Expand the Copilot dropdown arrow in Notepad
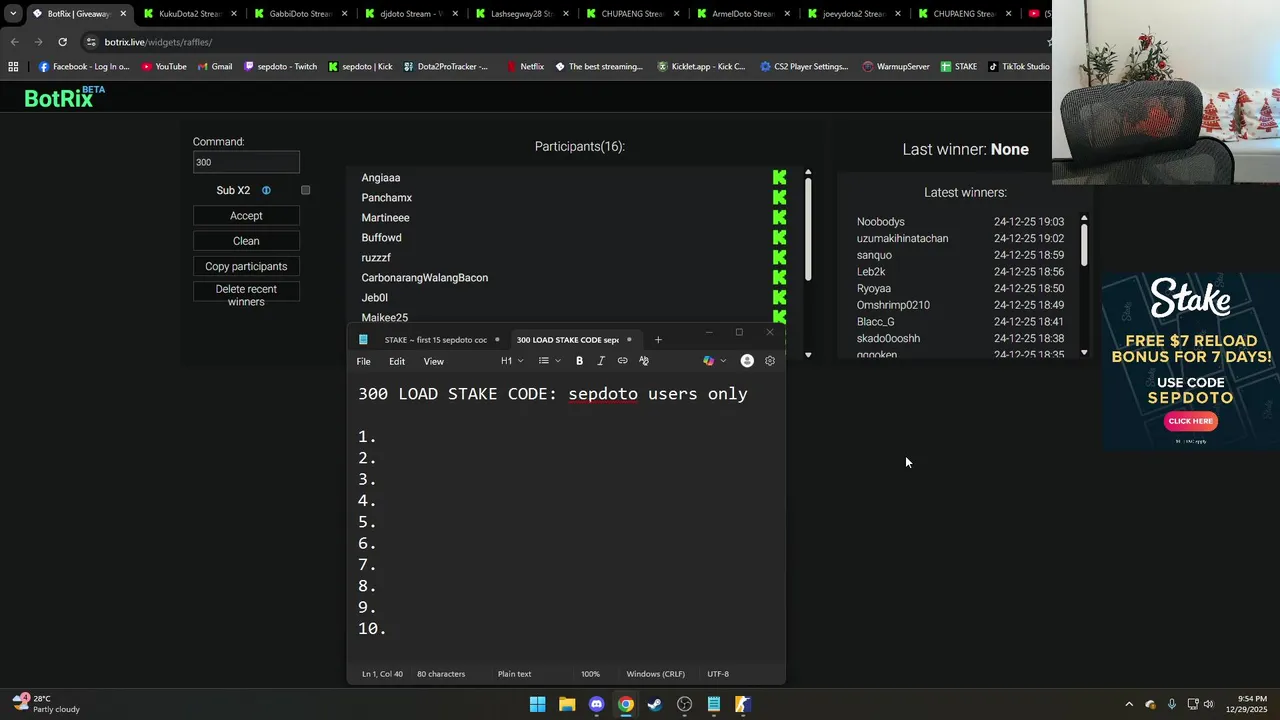Image resolution: width=1280 pixels, height=720 pixels. 723,361
